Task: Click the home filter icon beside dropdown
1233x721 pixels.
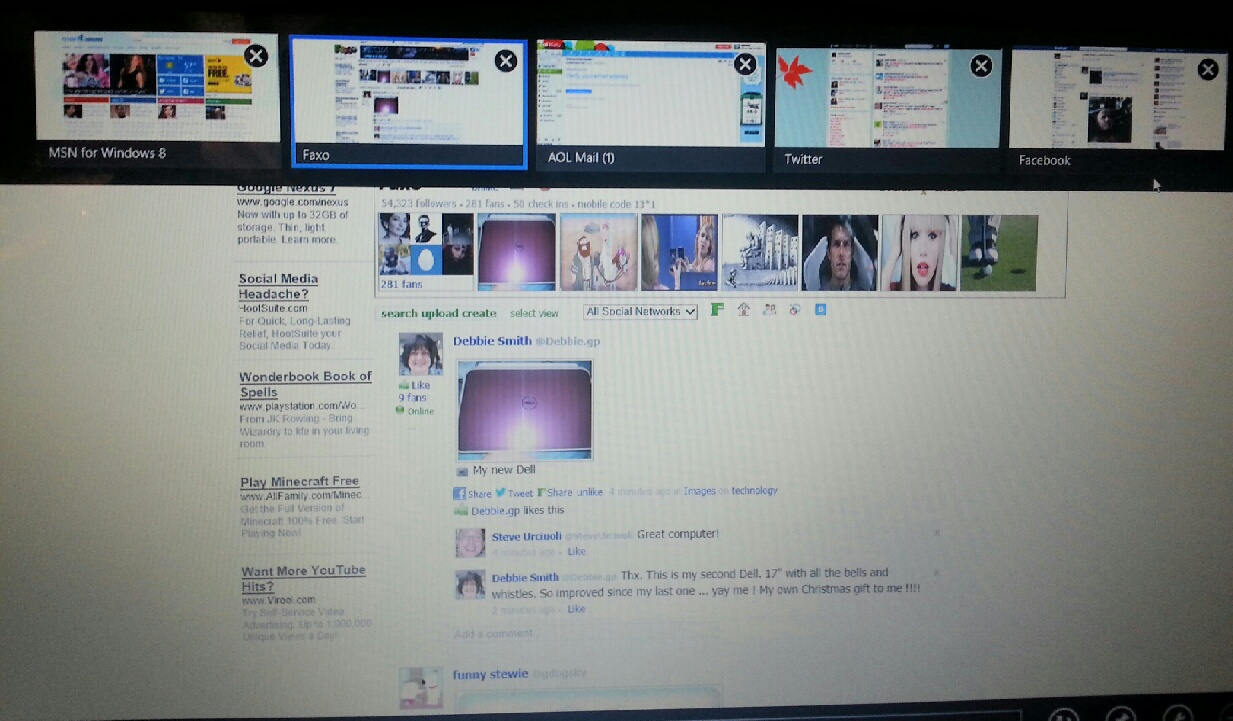Action: pos(743,310)
